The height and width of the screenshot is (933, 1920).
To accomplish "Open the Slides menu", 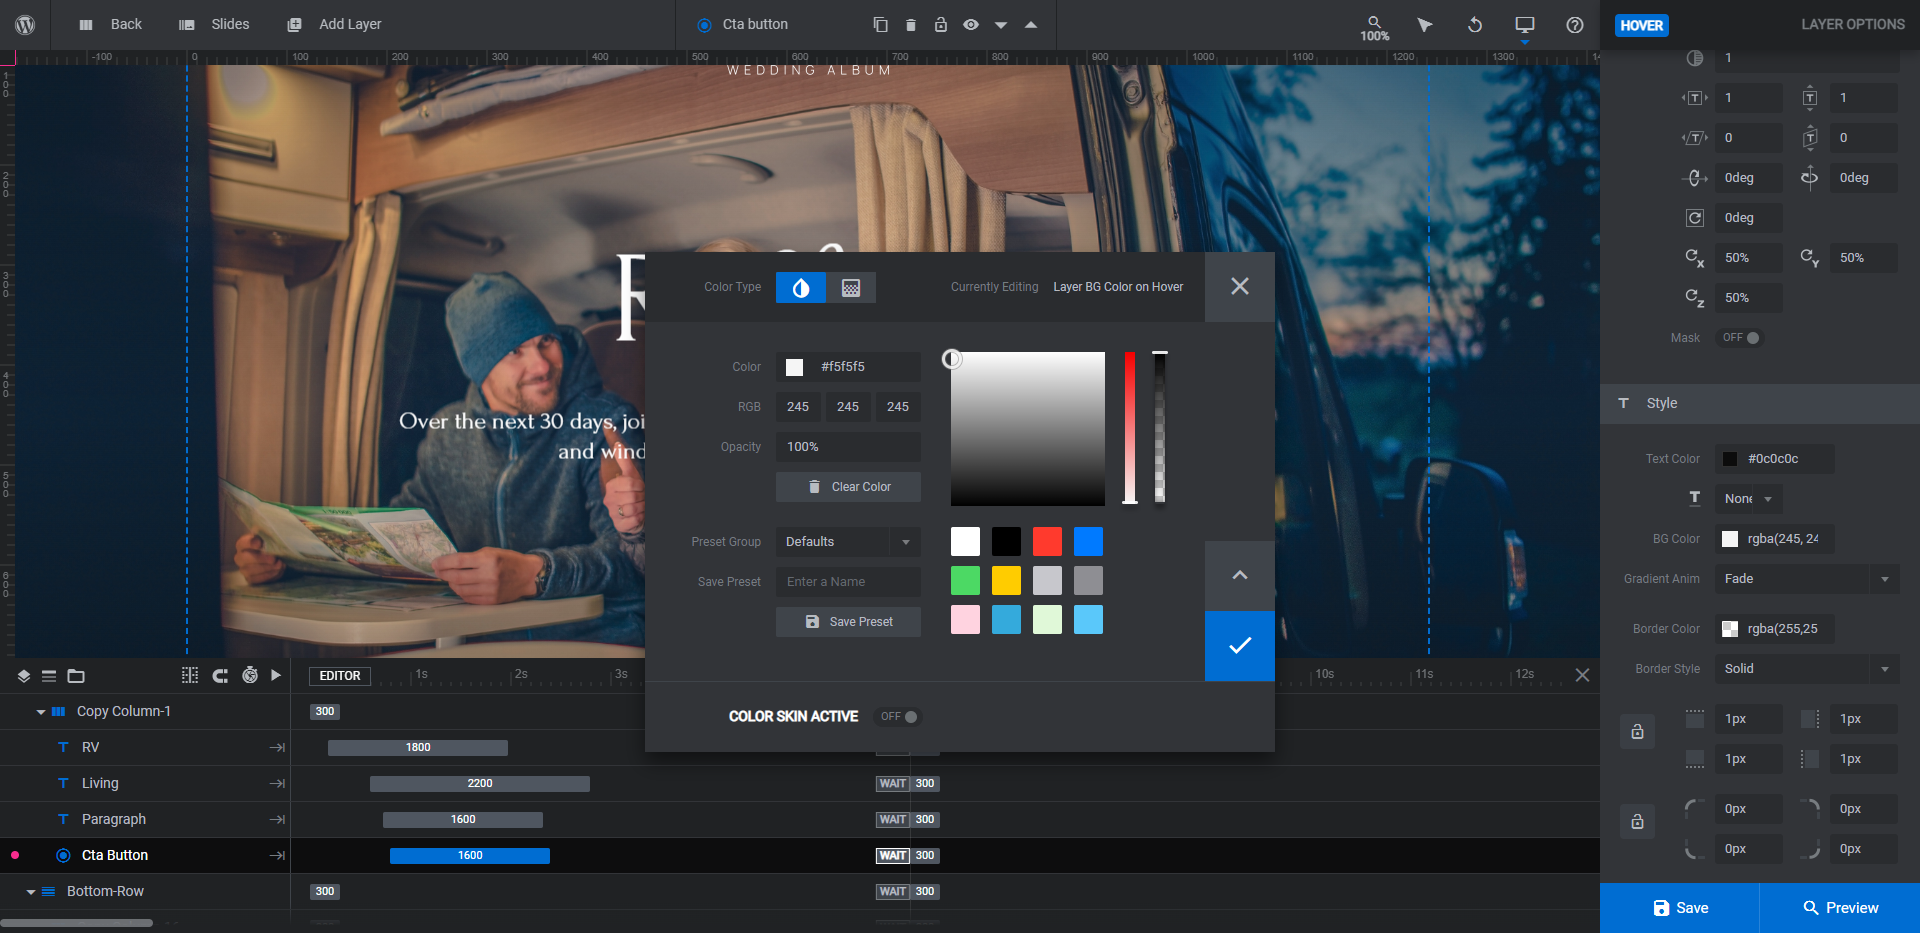I will coord(214,24).
